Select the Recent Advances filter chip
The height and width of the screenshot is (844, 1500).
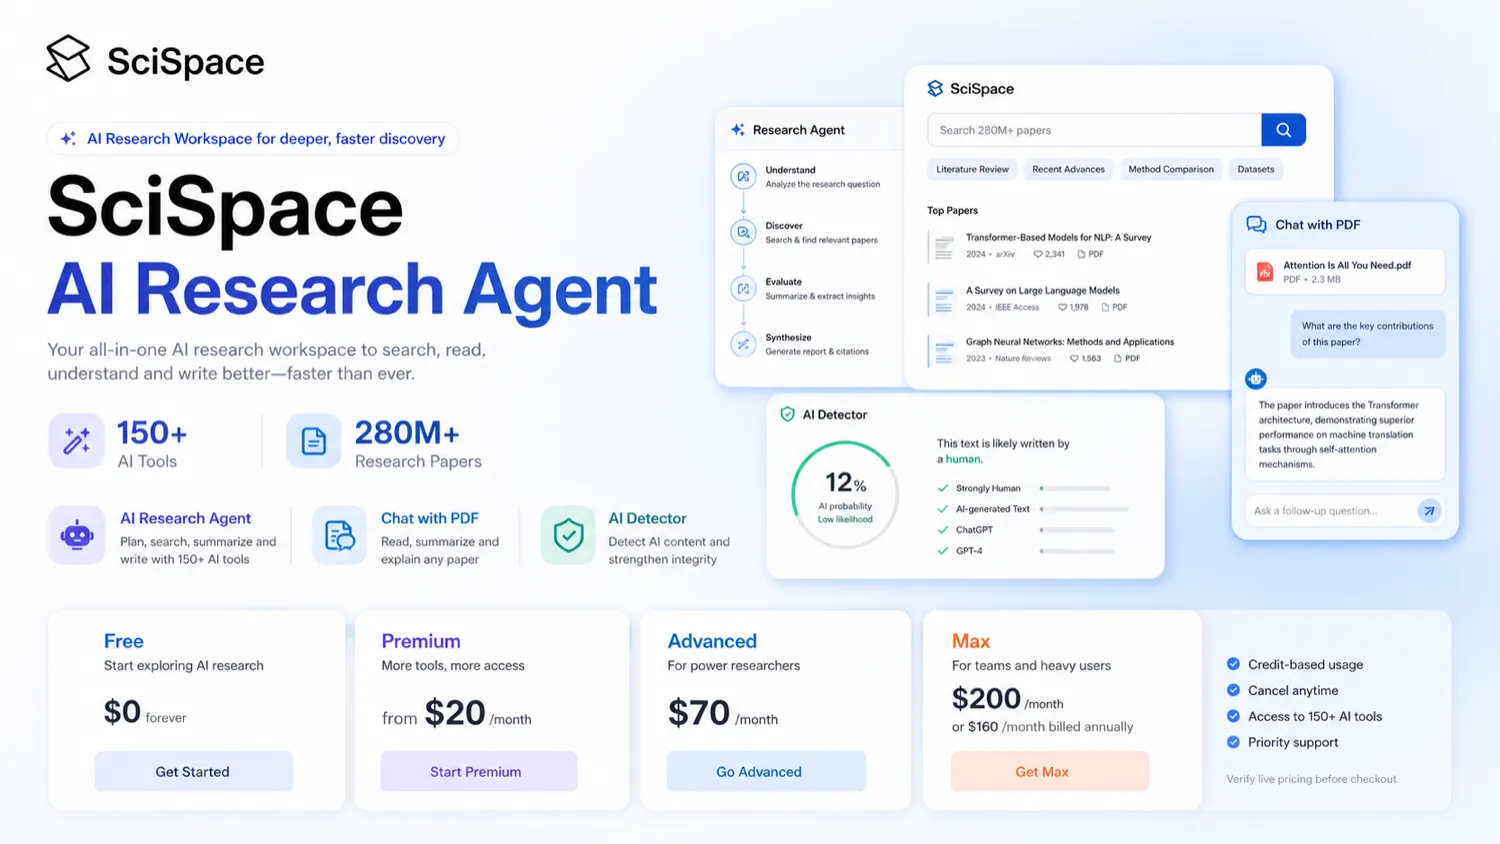click(1068, 169)
